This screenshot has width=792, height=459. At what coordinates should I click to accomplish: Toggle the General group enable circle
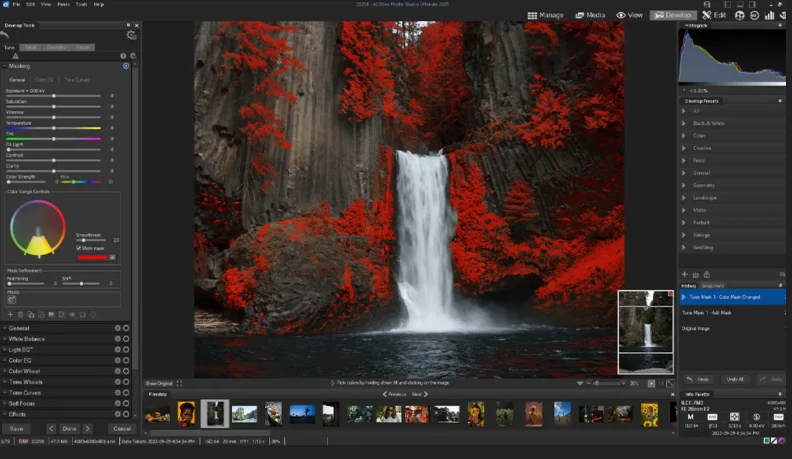click(126, 328)
